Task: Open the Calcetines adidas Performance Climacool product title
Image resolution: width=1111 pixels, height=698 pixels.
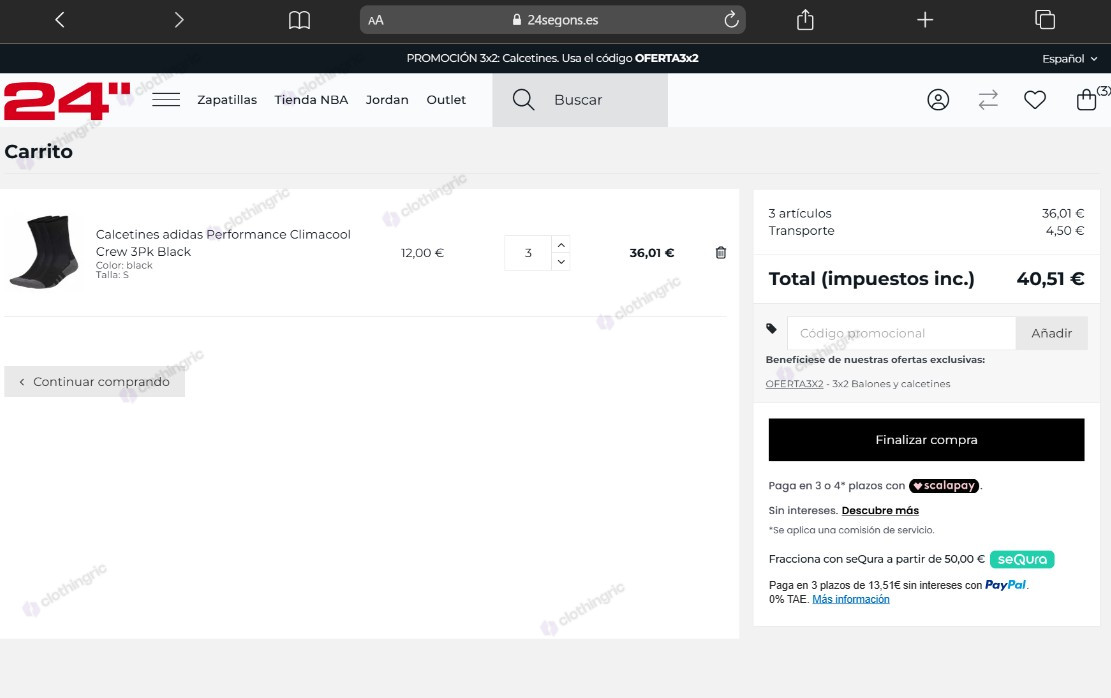Action: (x=223, y=243)
